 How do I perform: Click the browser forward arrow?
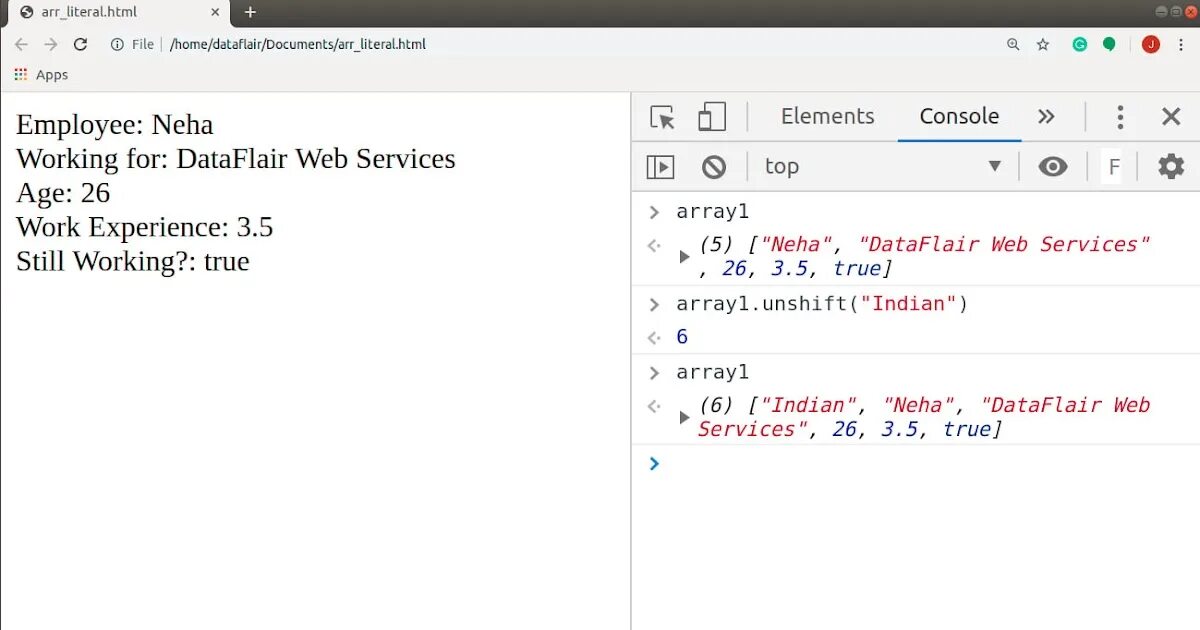51,44
